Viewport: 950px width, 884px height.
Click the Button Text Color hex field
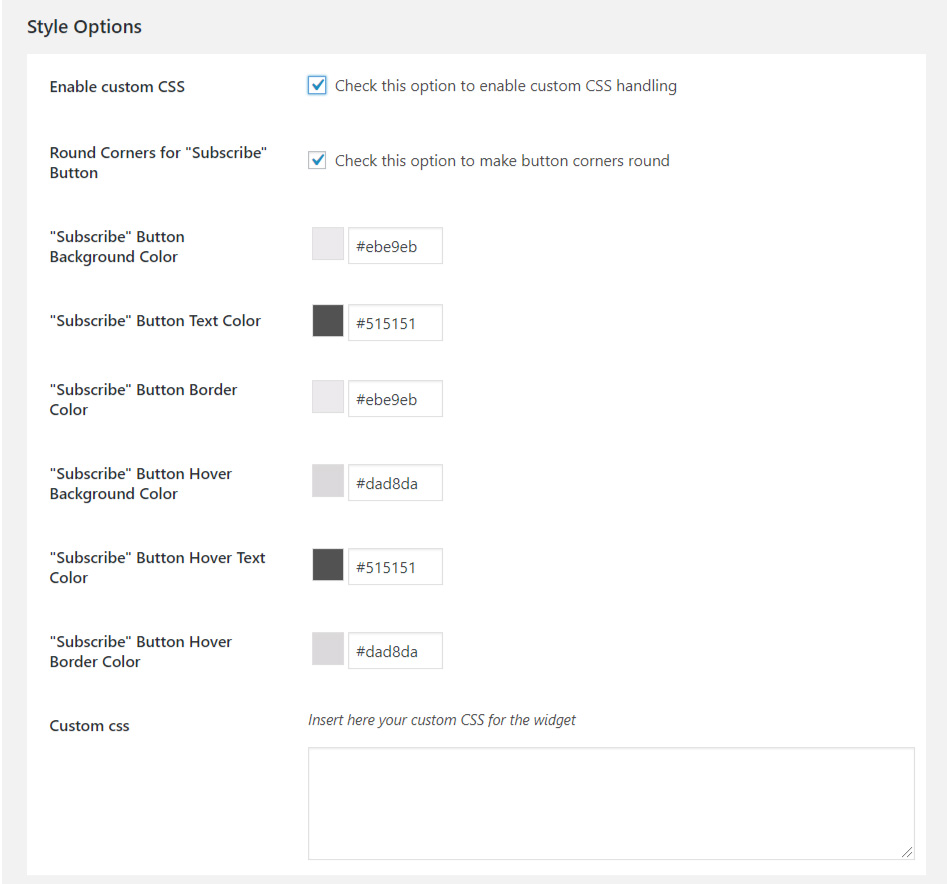pyautogui.click(x=395, y=323)
